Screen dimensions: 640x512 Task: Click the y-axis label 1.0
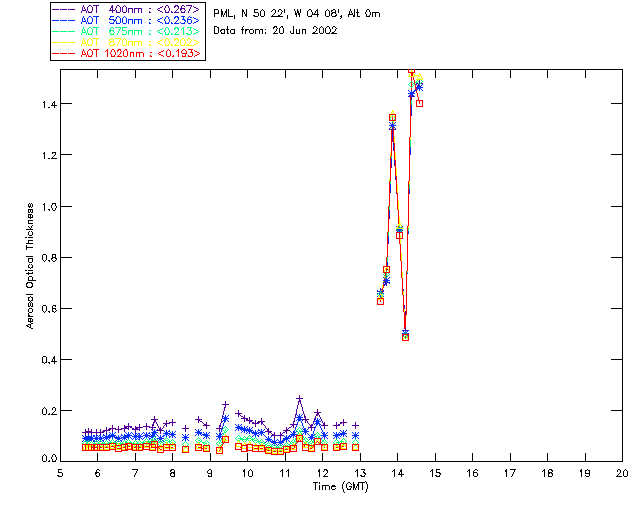point(49,207)
